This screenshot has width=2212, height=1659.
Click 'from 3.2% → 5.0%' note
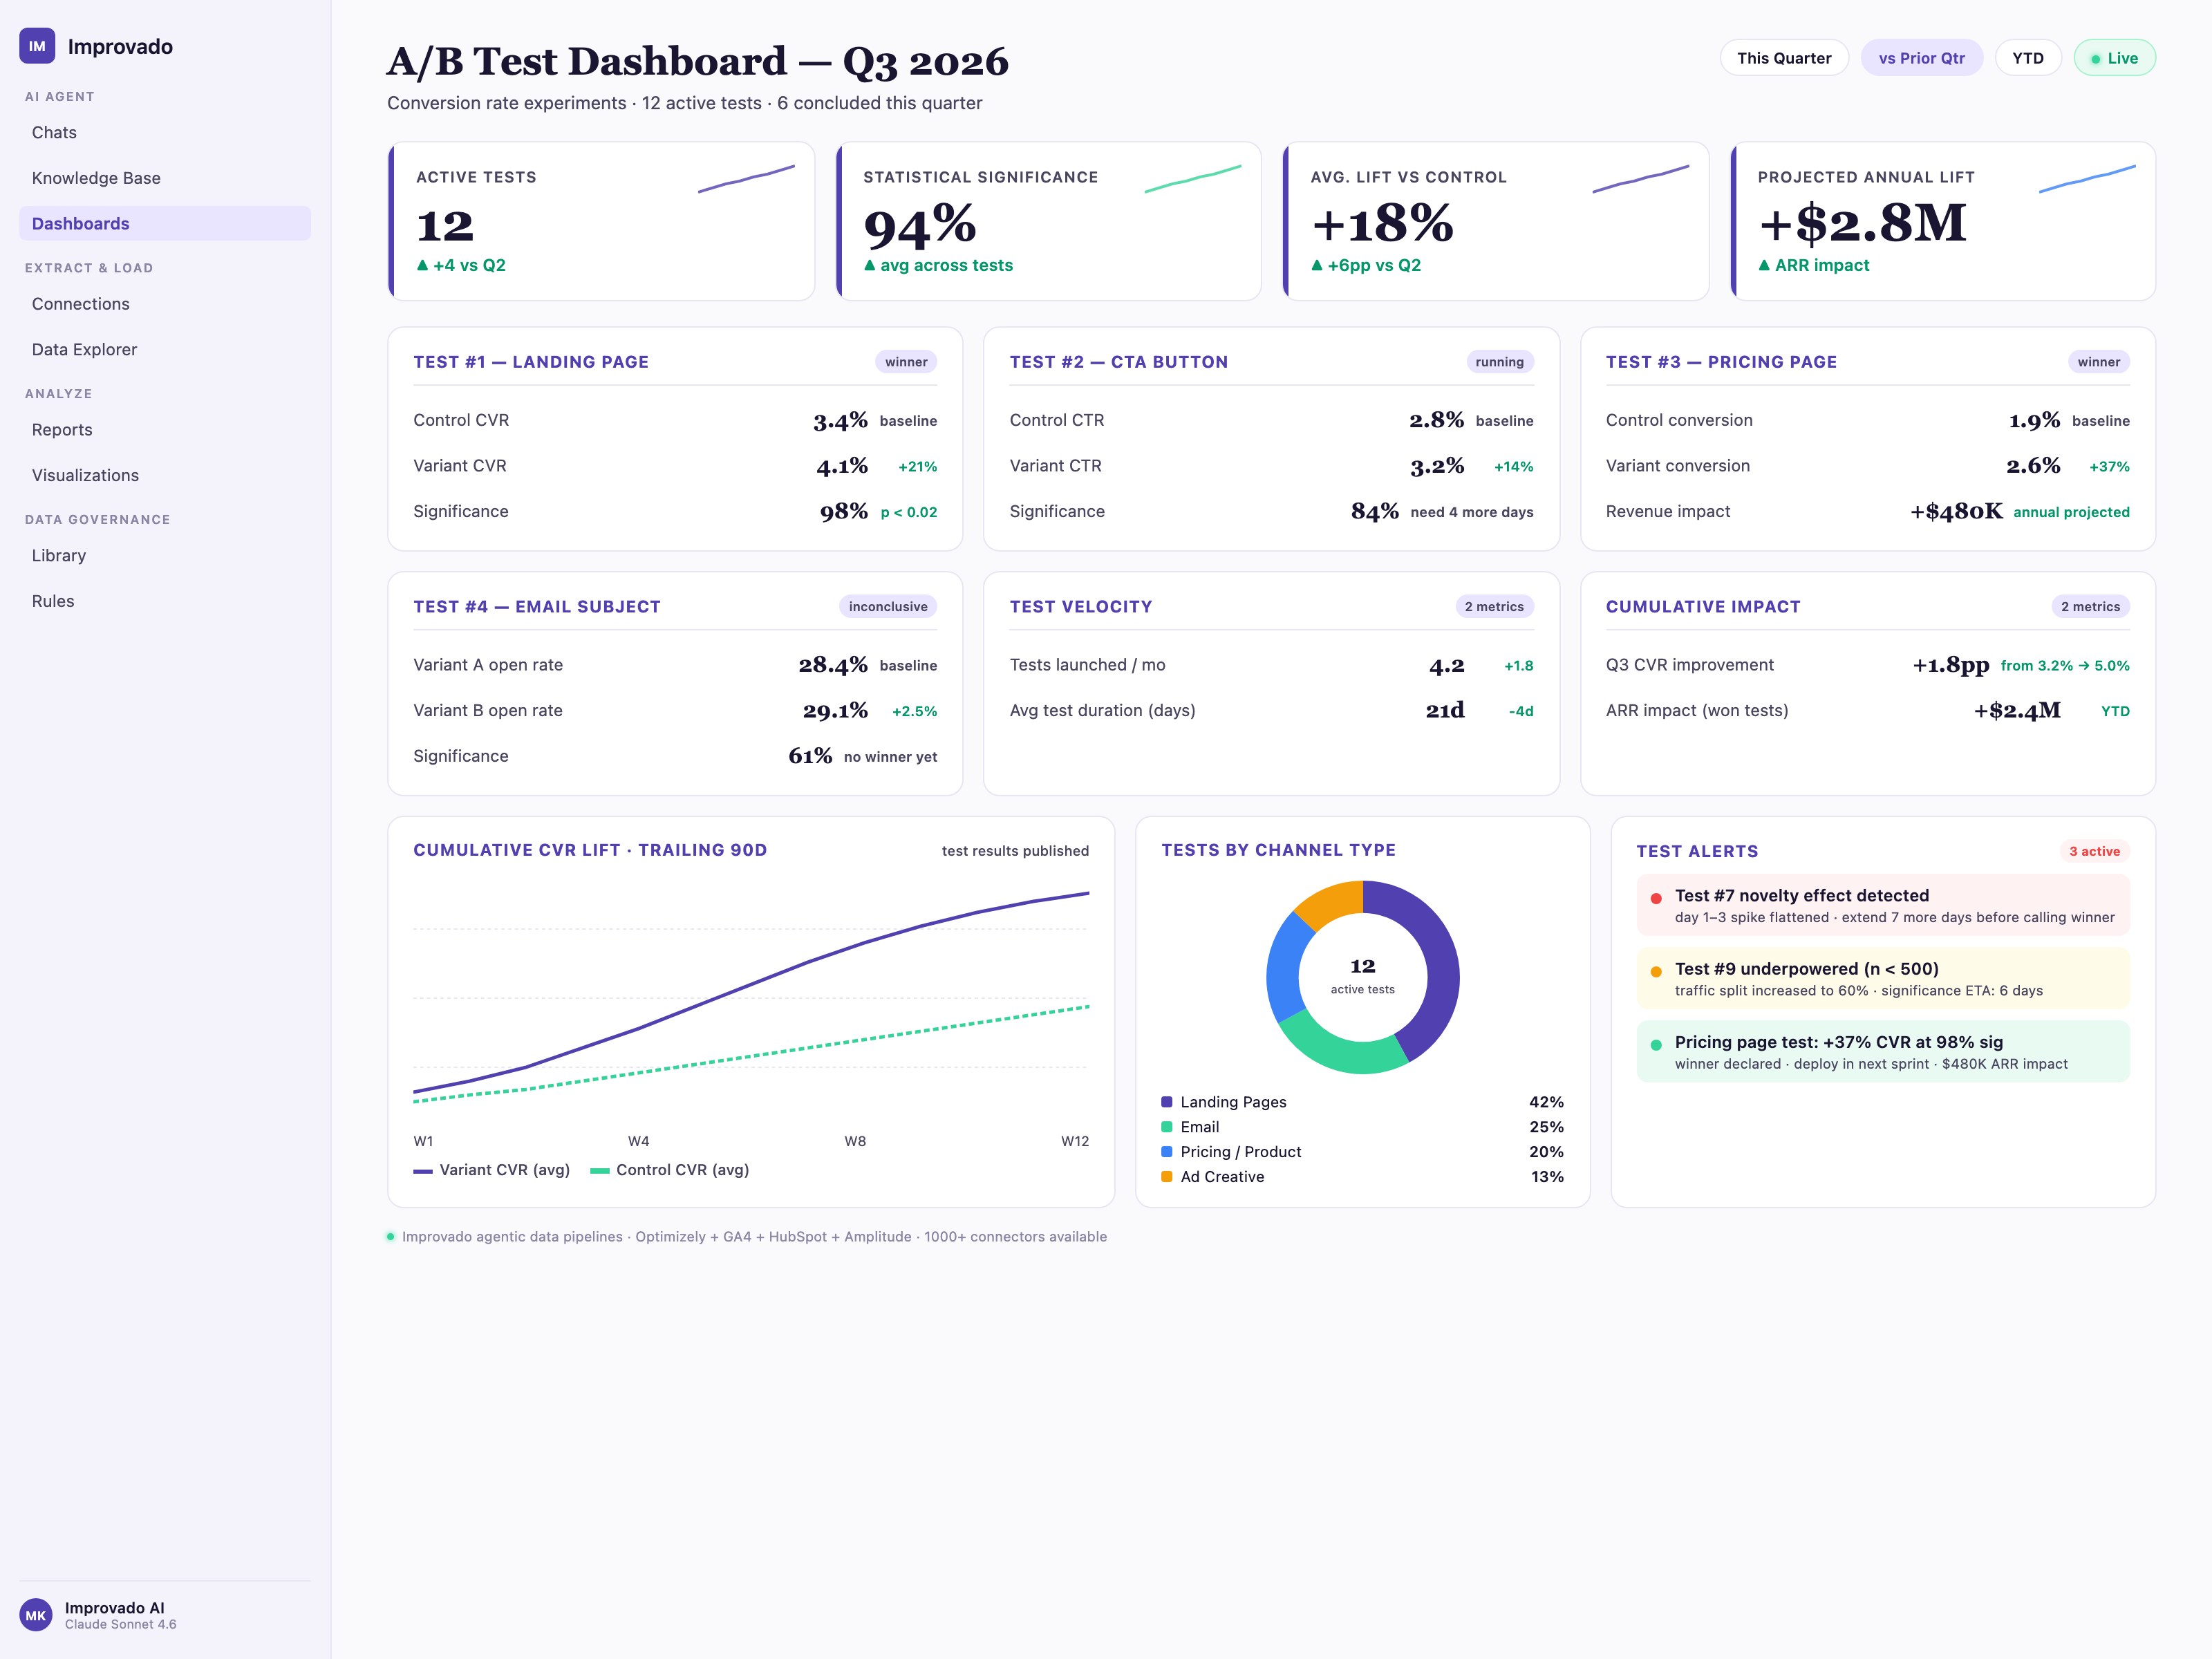pos(2065,666)
